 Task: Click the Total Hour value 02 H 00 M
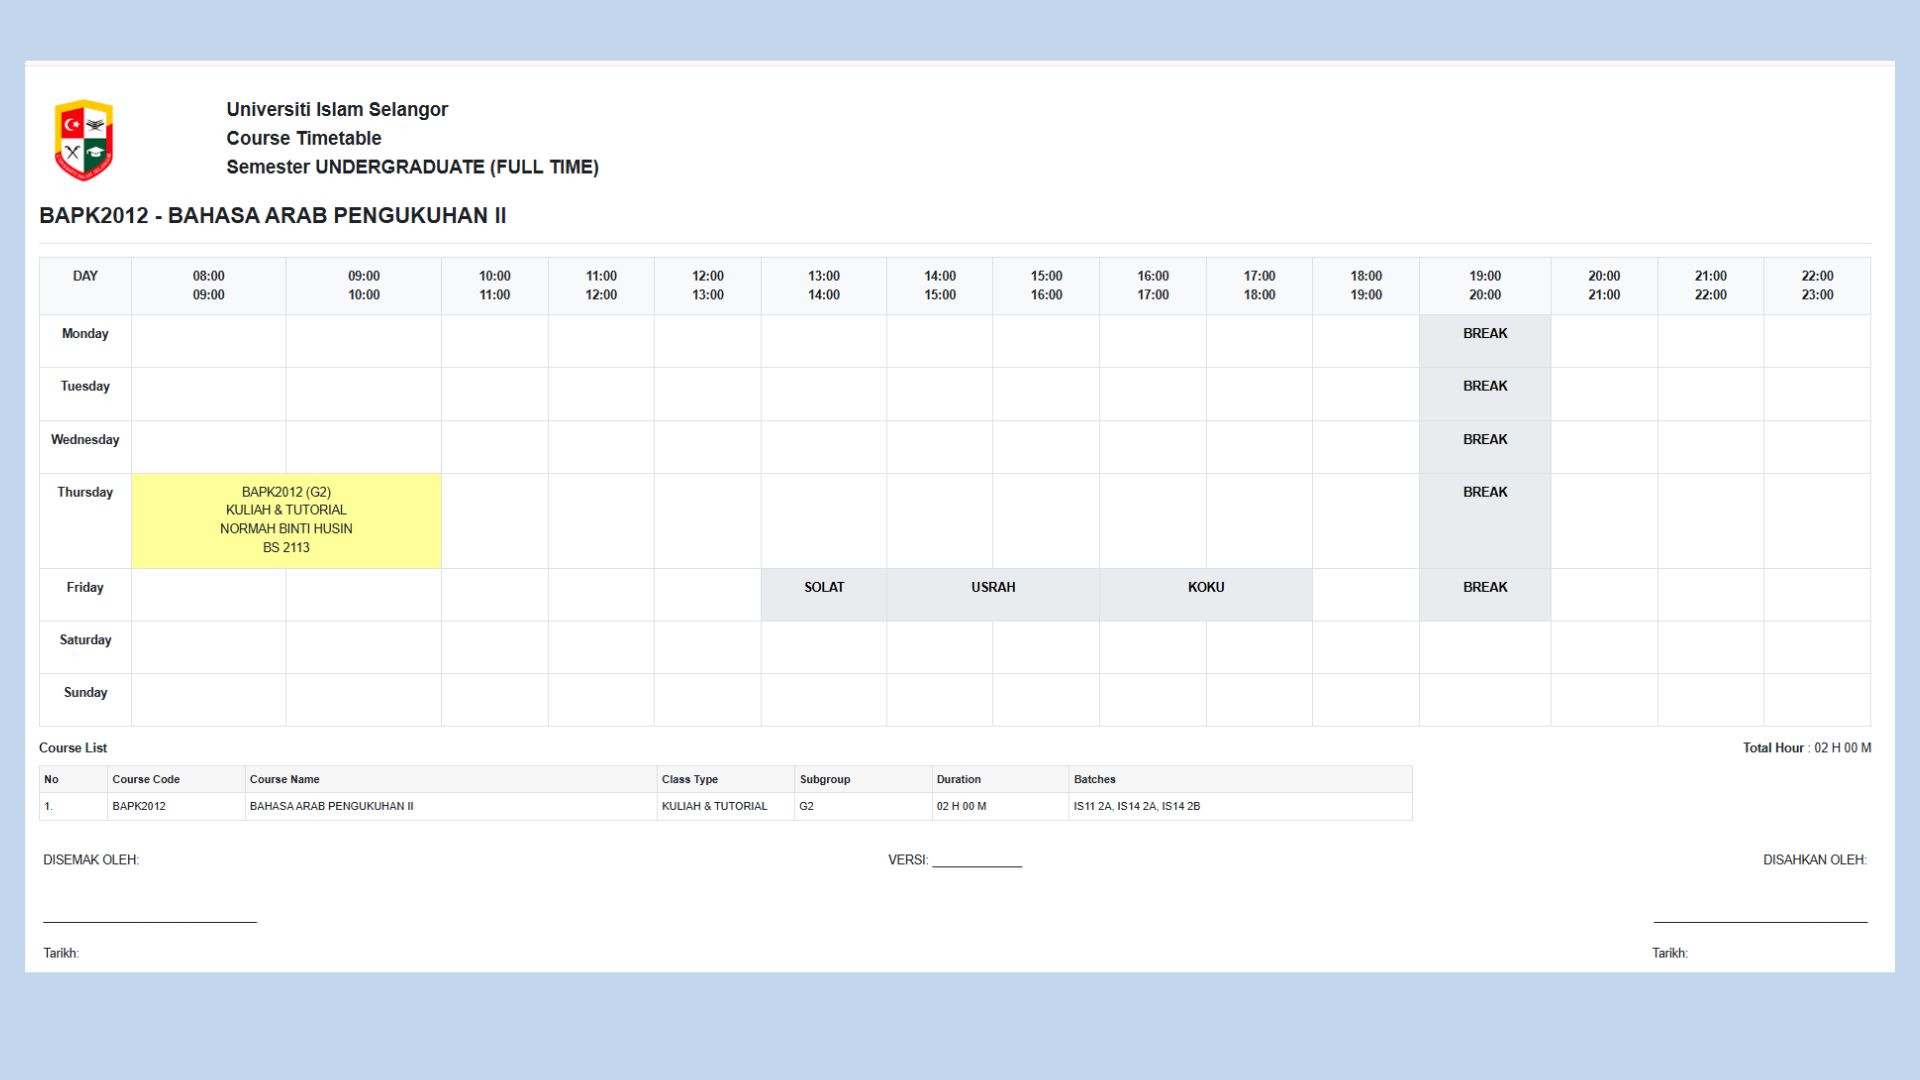[1845, 747]
